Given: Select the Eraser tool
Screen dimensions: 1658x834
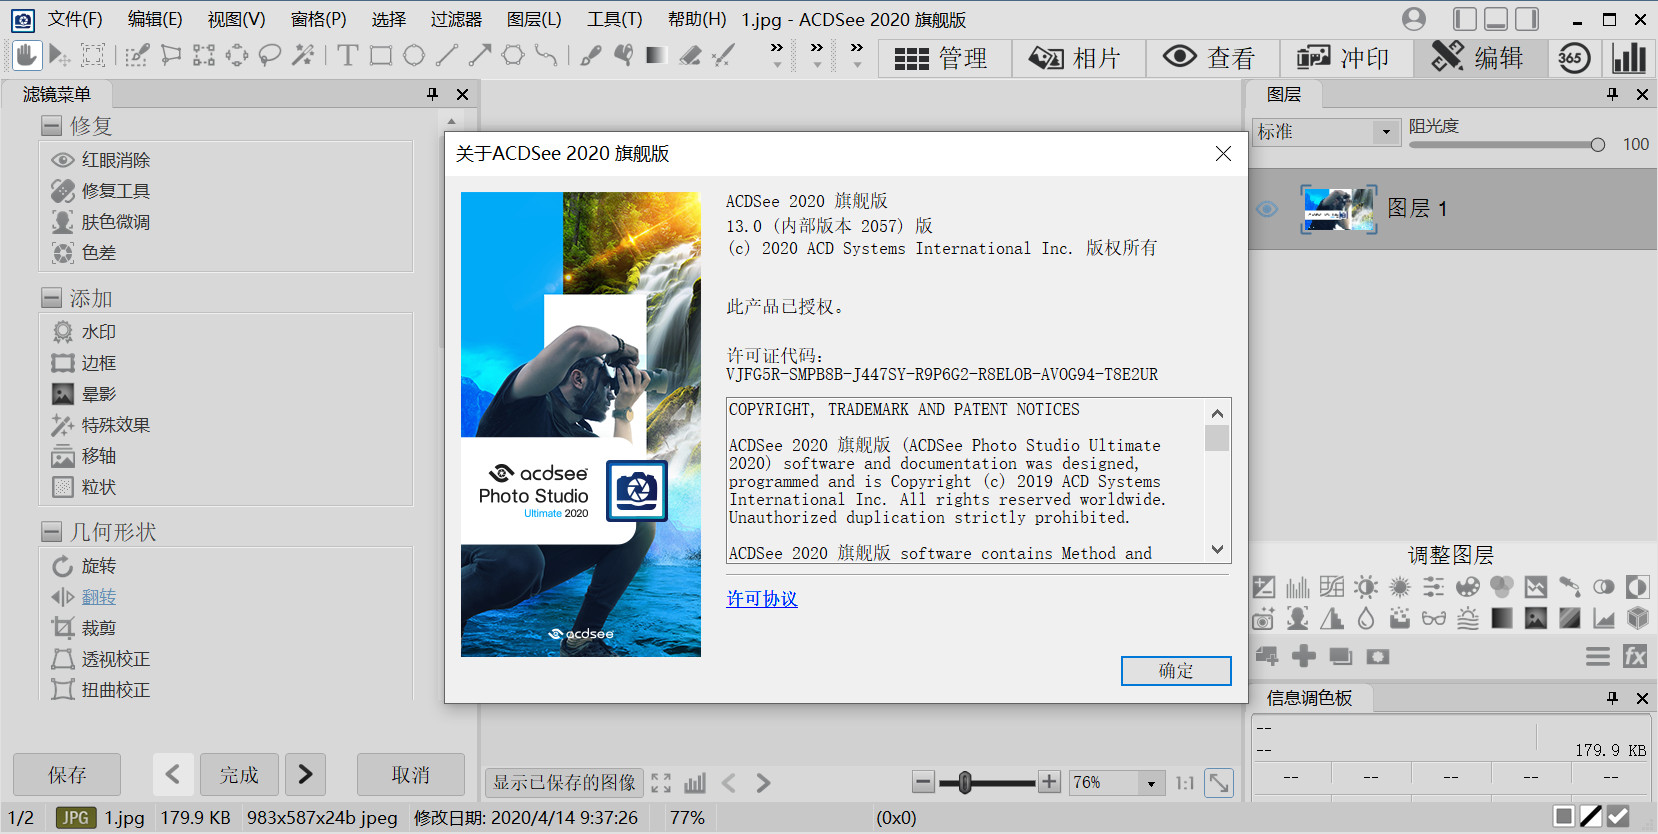Looking at the screenshot, I should tap(690, 56).
